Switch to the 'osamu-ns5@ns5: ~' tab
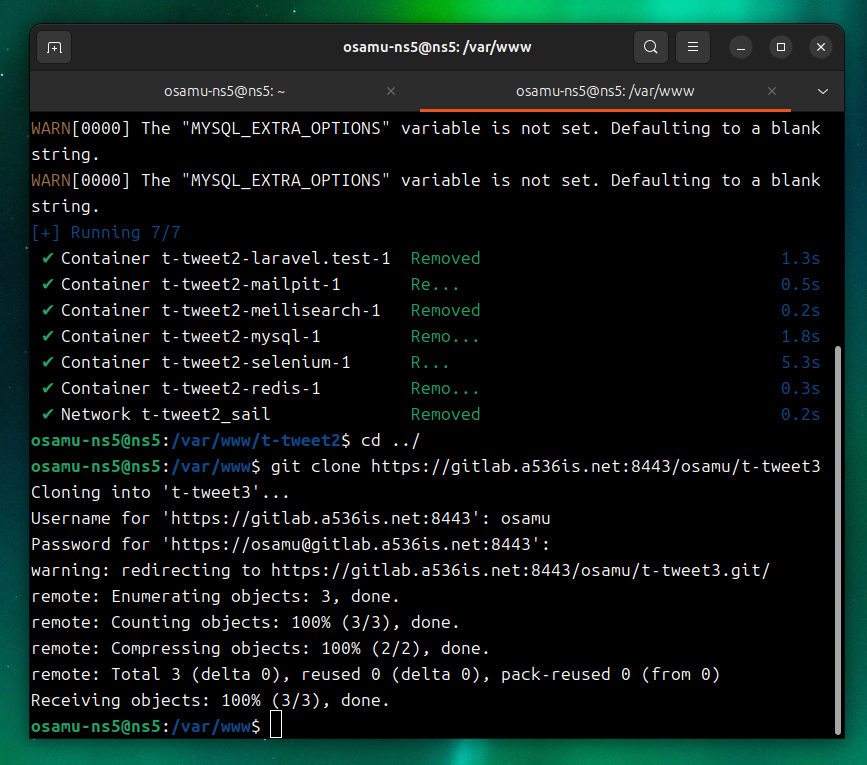Image resolution: width=867 pixels, height=765 pixels. pos(225,91)
